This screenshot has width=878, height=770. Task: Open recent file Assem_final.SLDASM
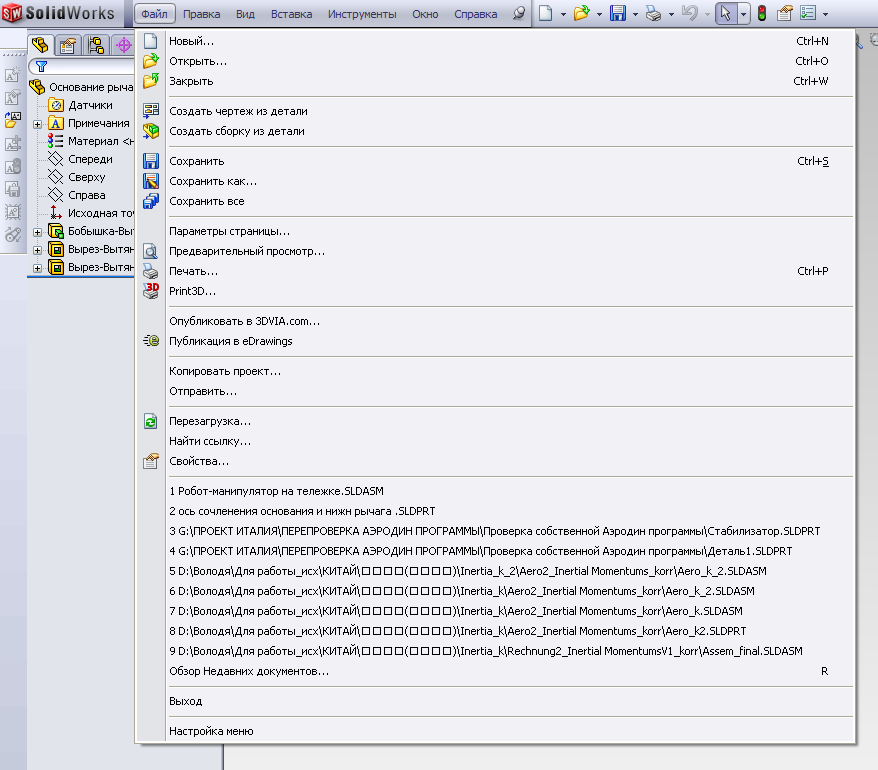click(494, 651)
